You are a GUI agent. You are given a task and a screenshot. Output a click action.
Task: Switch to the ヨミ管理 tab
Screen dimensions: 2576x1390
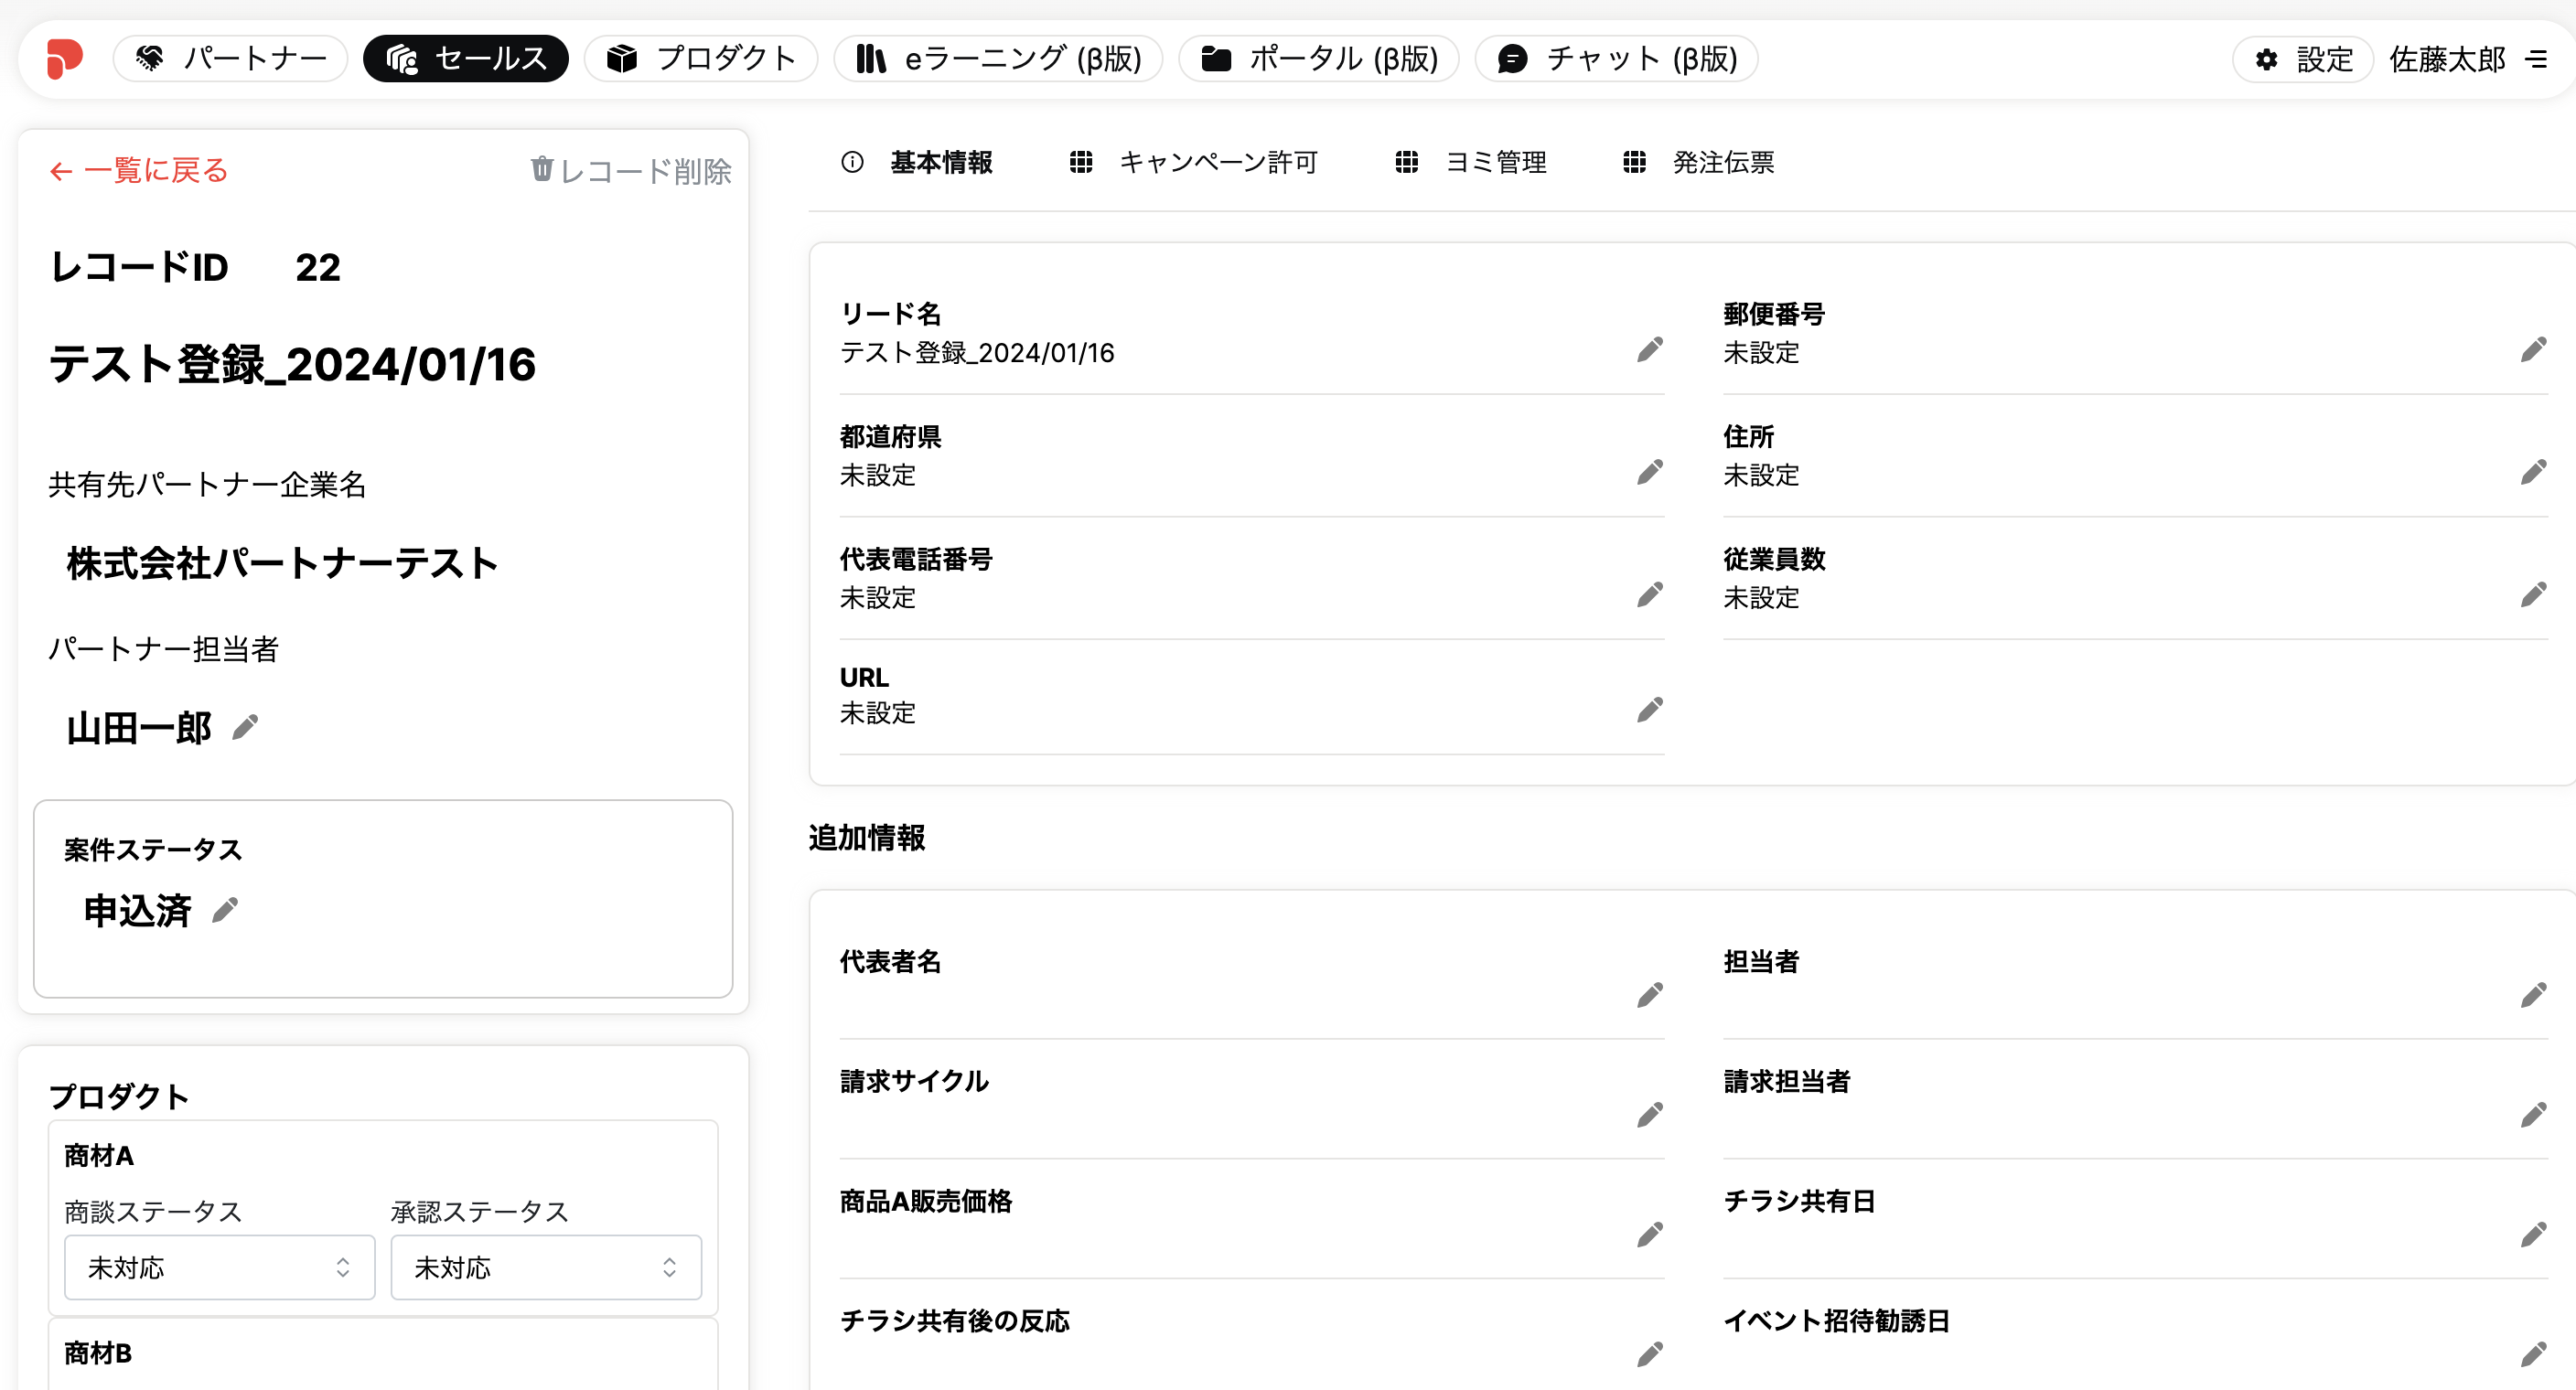pos(1471,162)
